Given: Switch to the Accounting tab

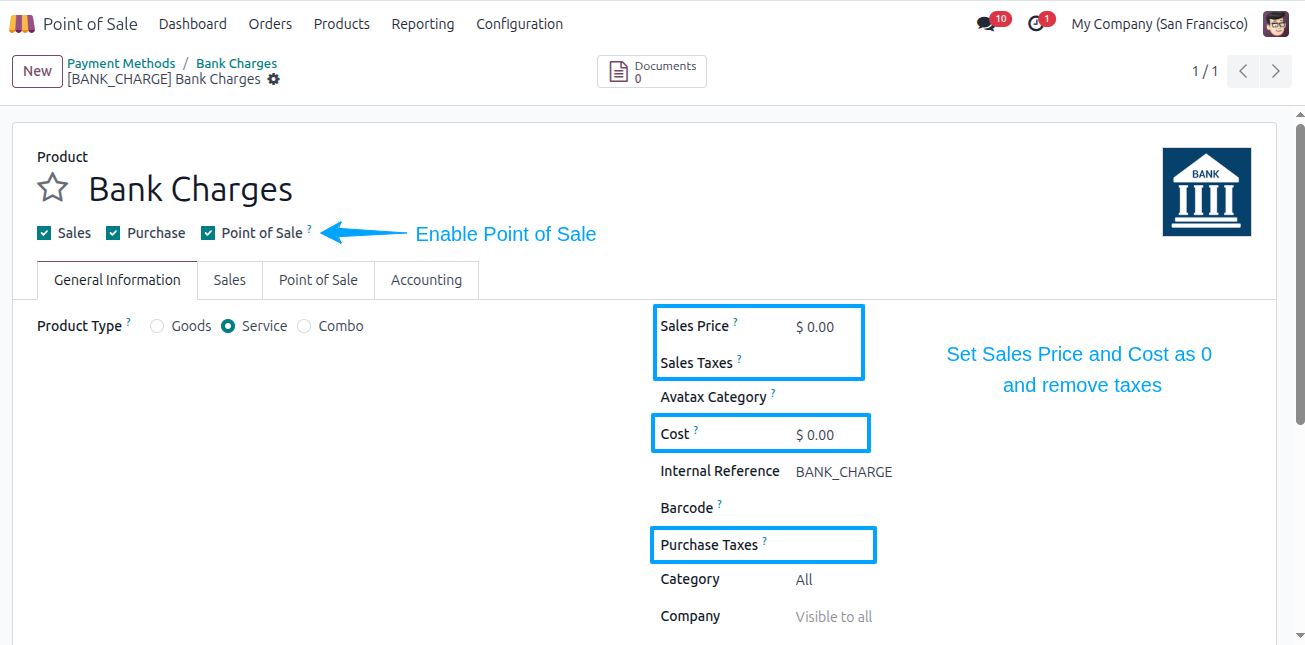Looking at the screenshot, I should (426, 280).
